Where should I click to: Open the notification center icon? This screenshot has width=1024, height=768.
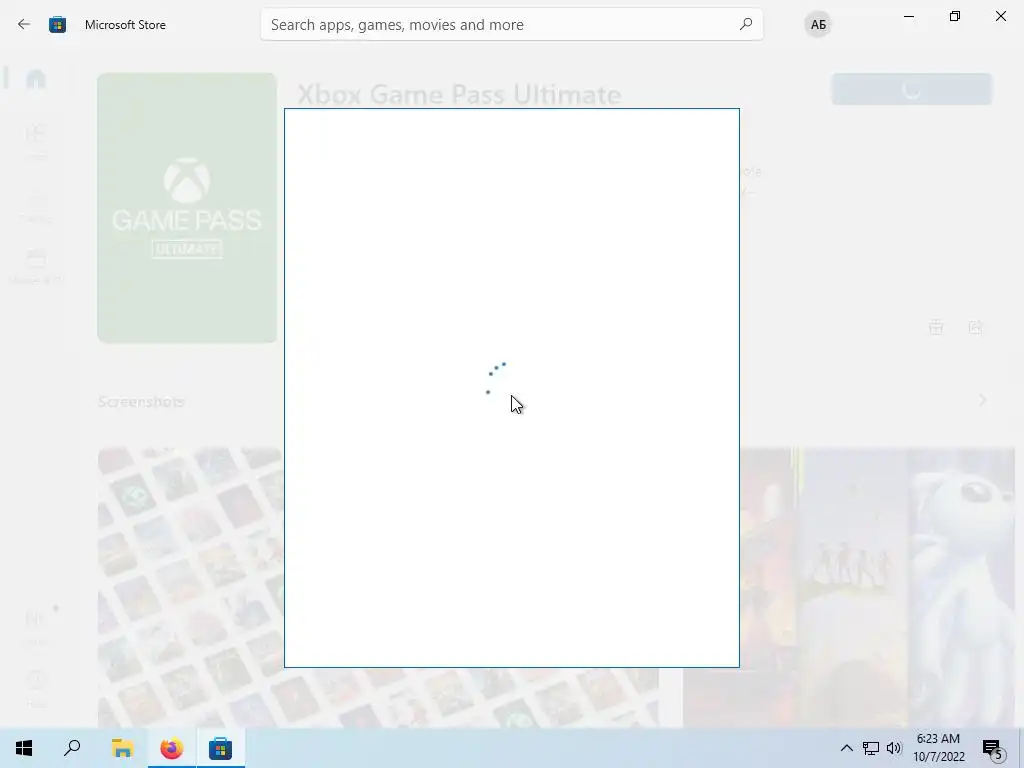[x=993, y=748]
